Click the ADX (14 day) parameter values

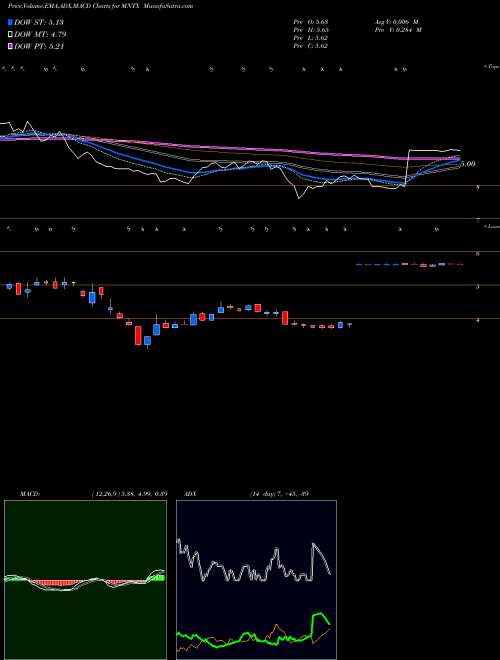coord(280,494)
